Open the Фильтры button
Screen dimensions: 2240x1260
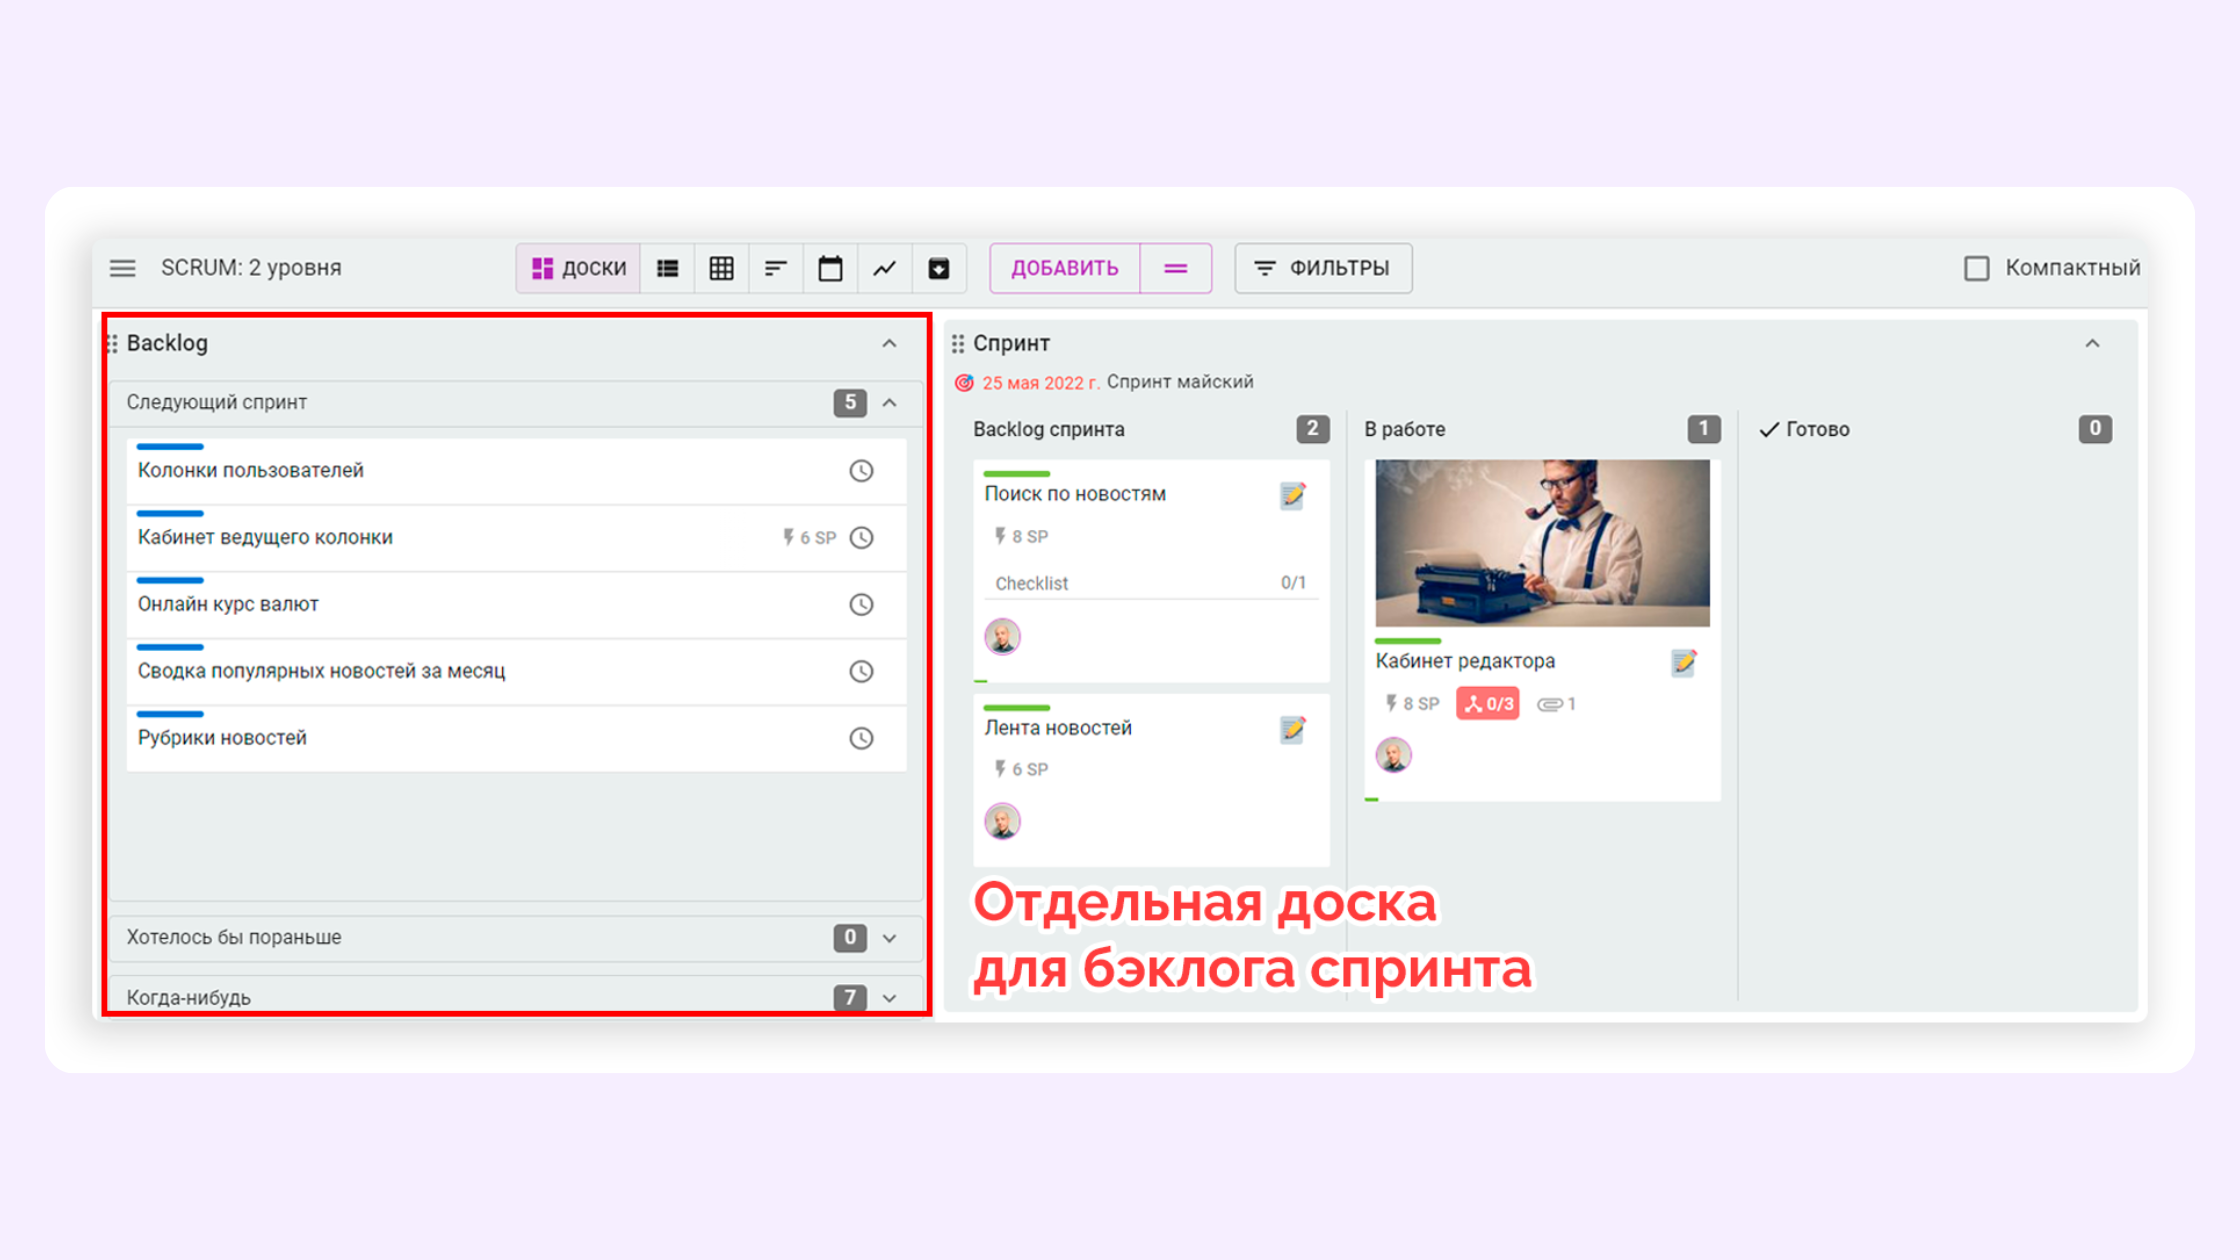tap(1323, 268)
